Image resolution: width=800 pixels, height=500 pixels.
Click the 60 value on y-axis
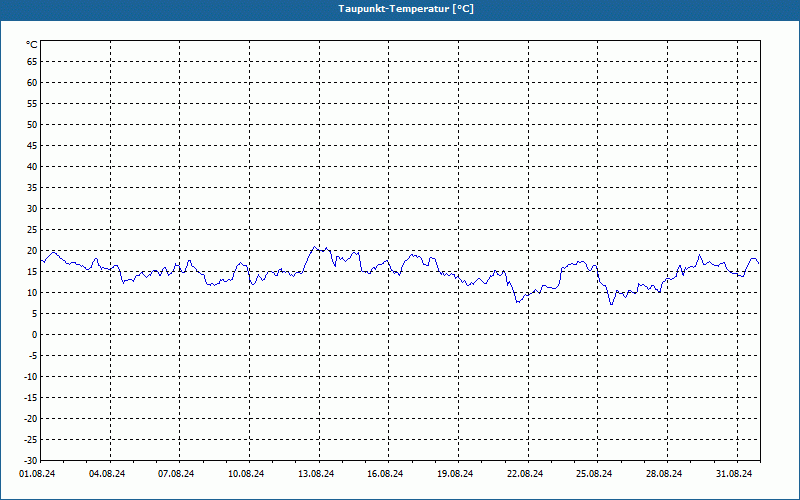coord(32,83)
